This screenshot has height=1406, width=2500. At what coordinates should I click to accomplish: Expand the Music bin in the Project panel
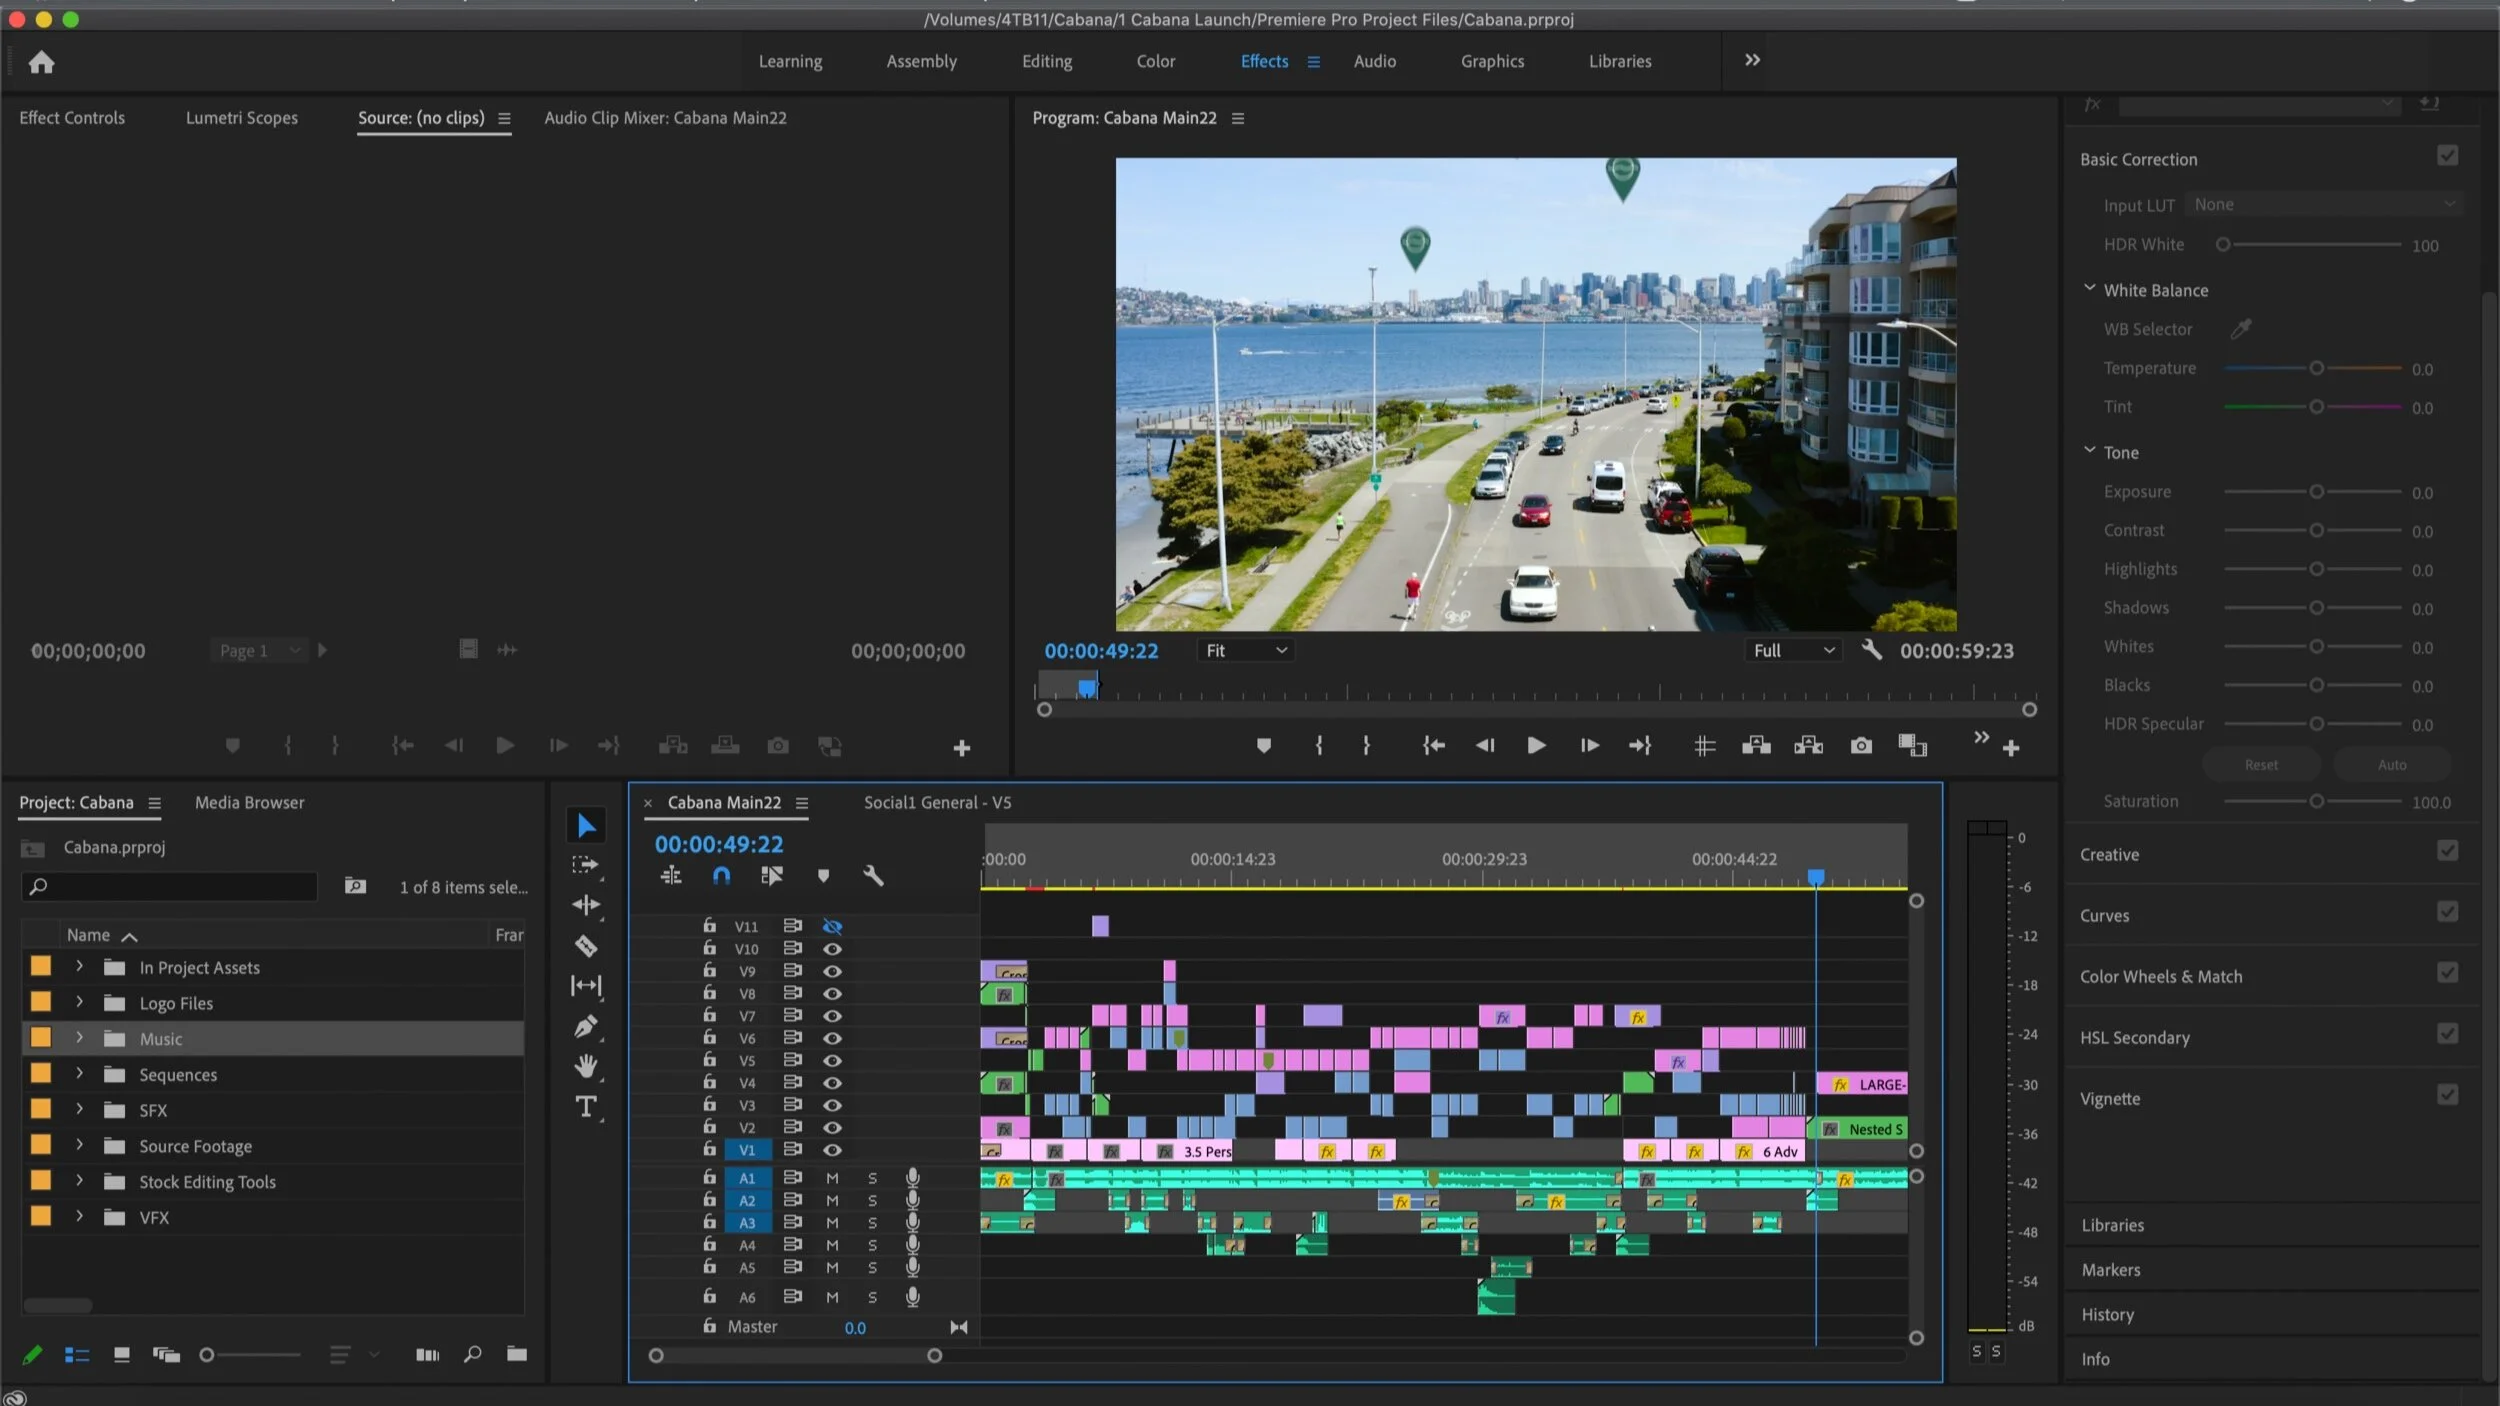pyautogui.click(x=79, y=1038)
